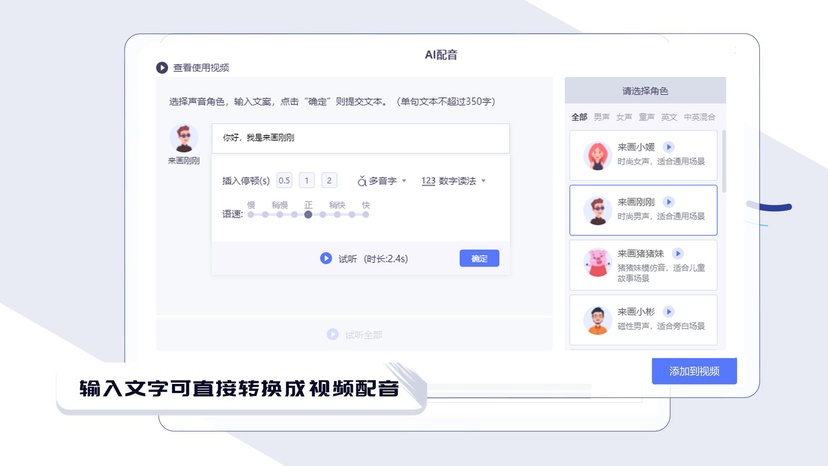The height and width of the screenshot is (466, 828).
Task: Play sample for 来画小彬 voice
Action: (669, 311)
